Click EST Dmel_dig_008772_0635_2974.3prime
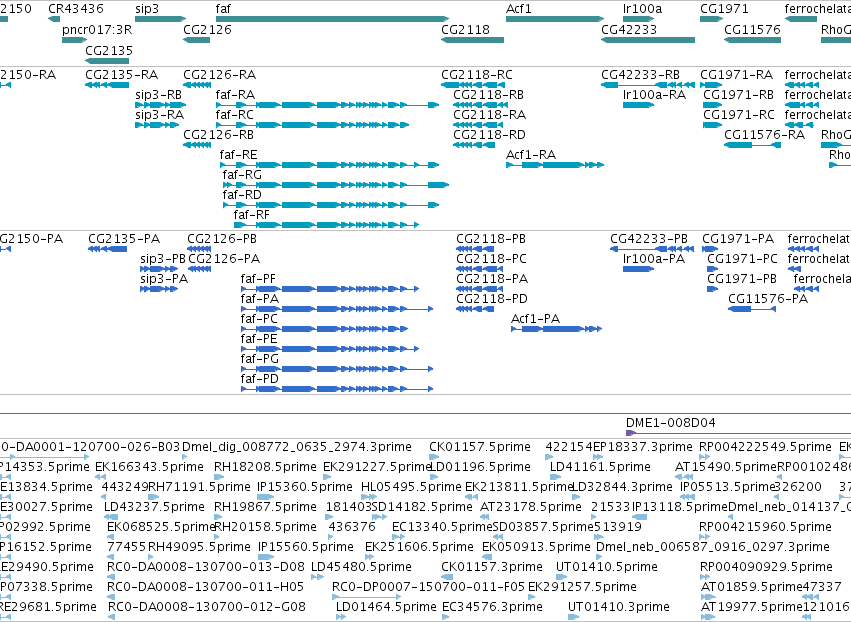851x622 pixels. click(x=297, y=447)
